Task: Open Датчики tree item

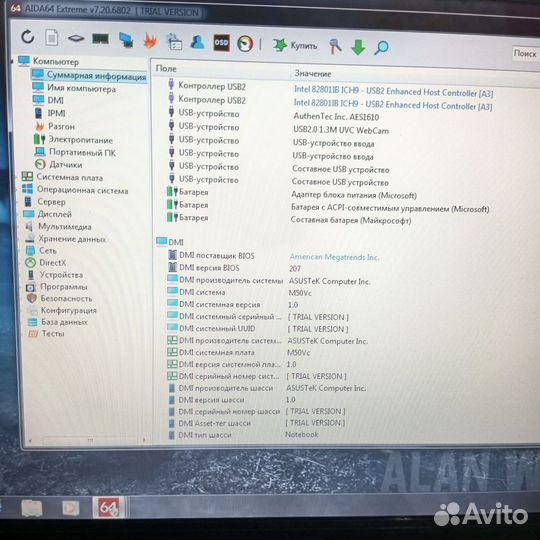Action: pyautogui.click(x=59, y=165)
